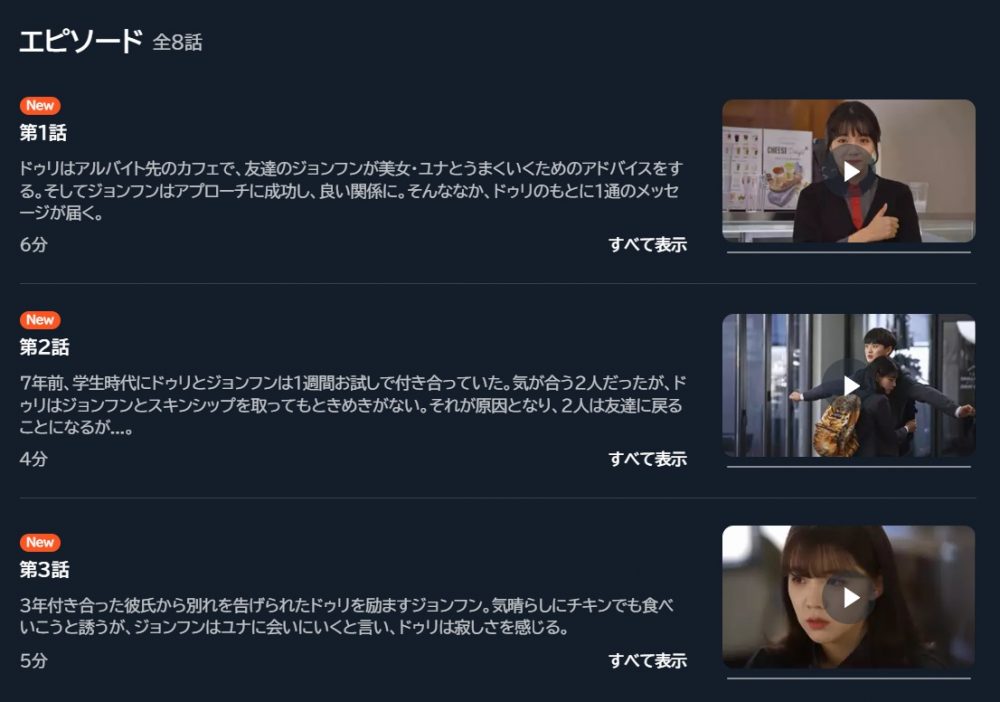Click the New badge above 第3話
The image size is (1000, 702).
[x=40, y=543]
